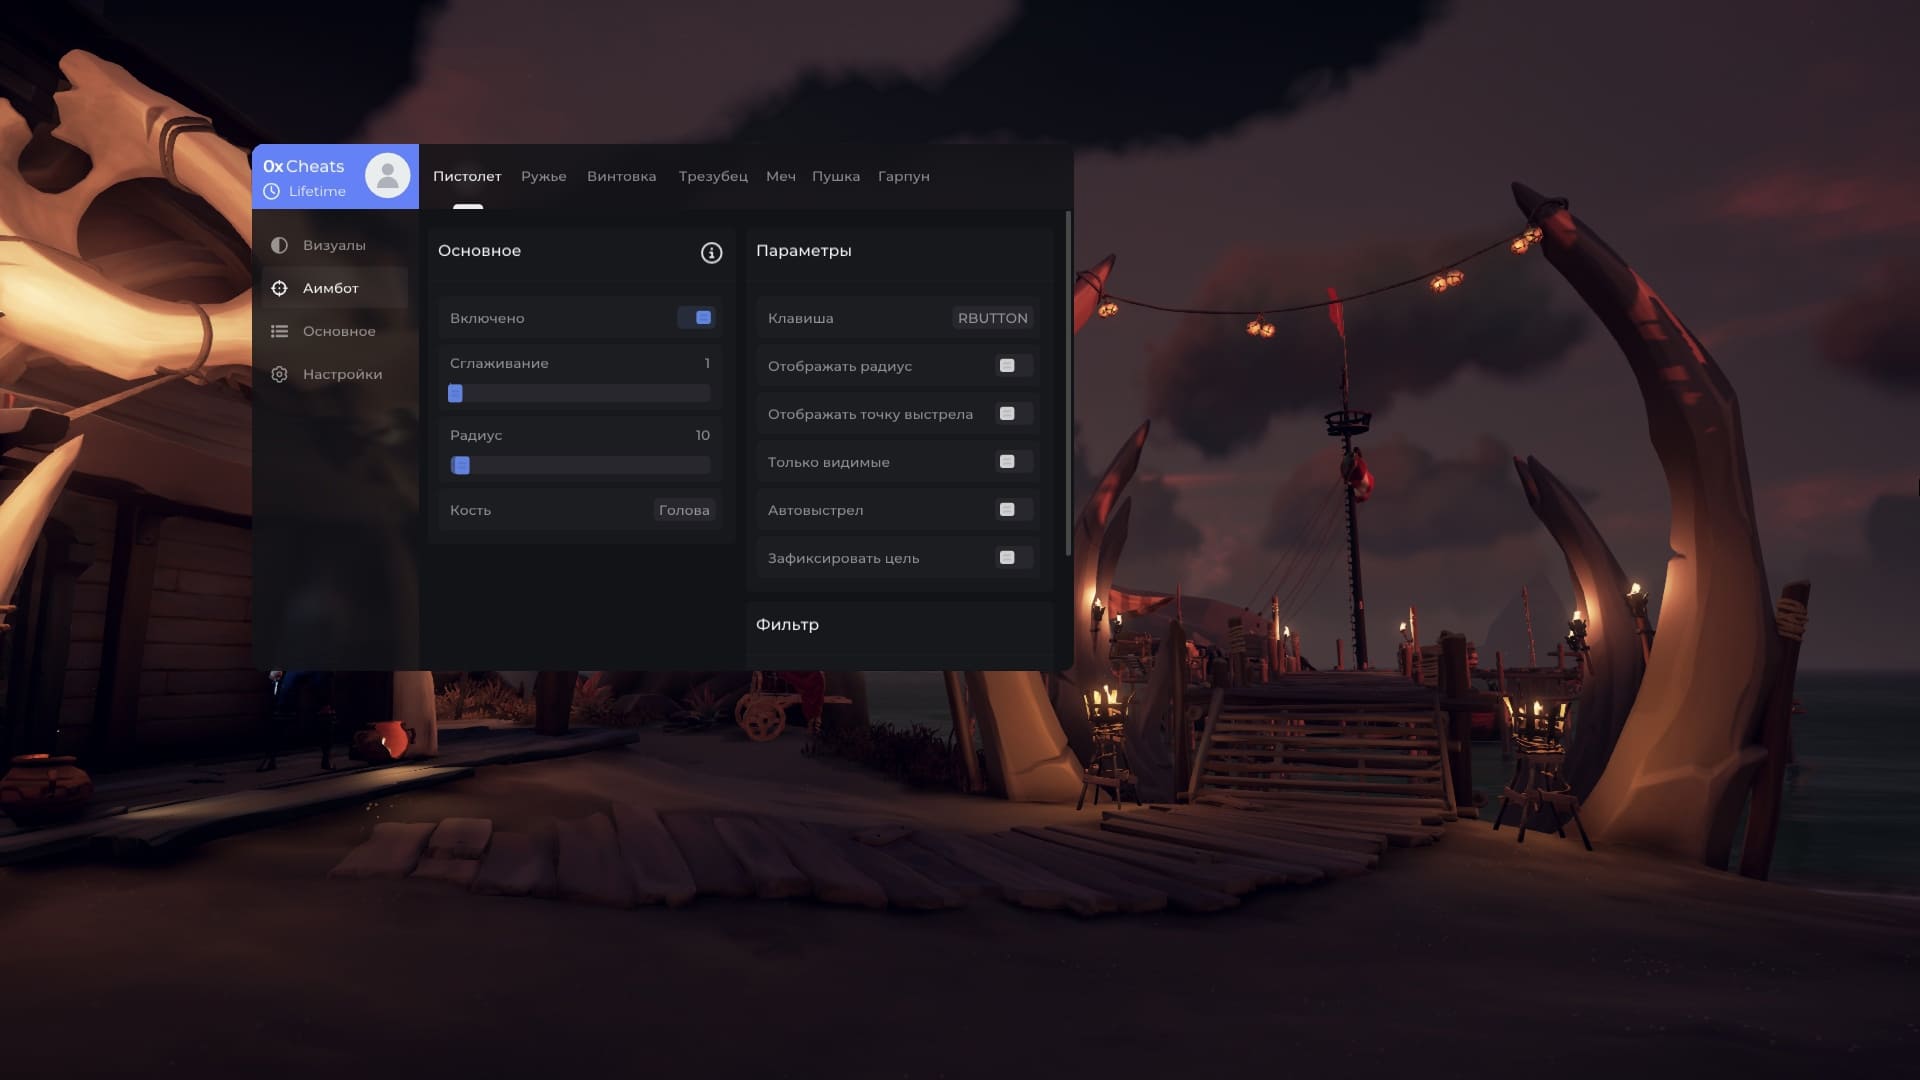Click the Настройки gear icon
The image size is (1920, 1080).
tap(279, 374)
